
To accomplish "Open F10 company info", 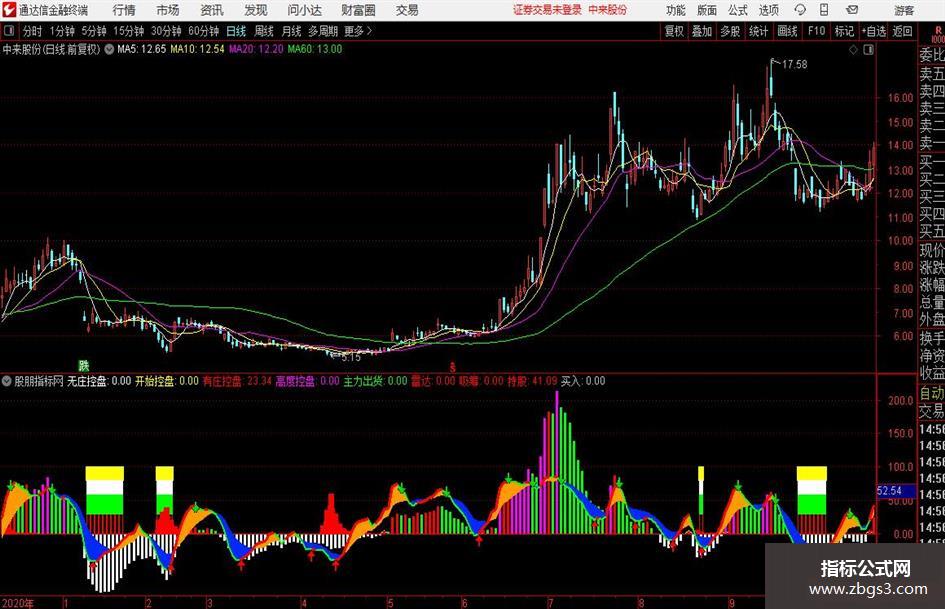I will (816, 31).
